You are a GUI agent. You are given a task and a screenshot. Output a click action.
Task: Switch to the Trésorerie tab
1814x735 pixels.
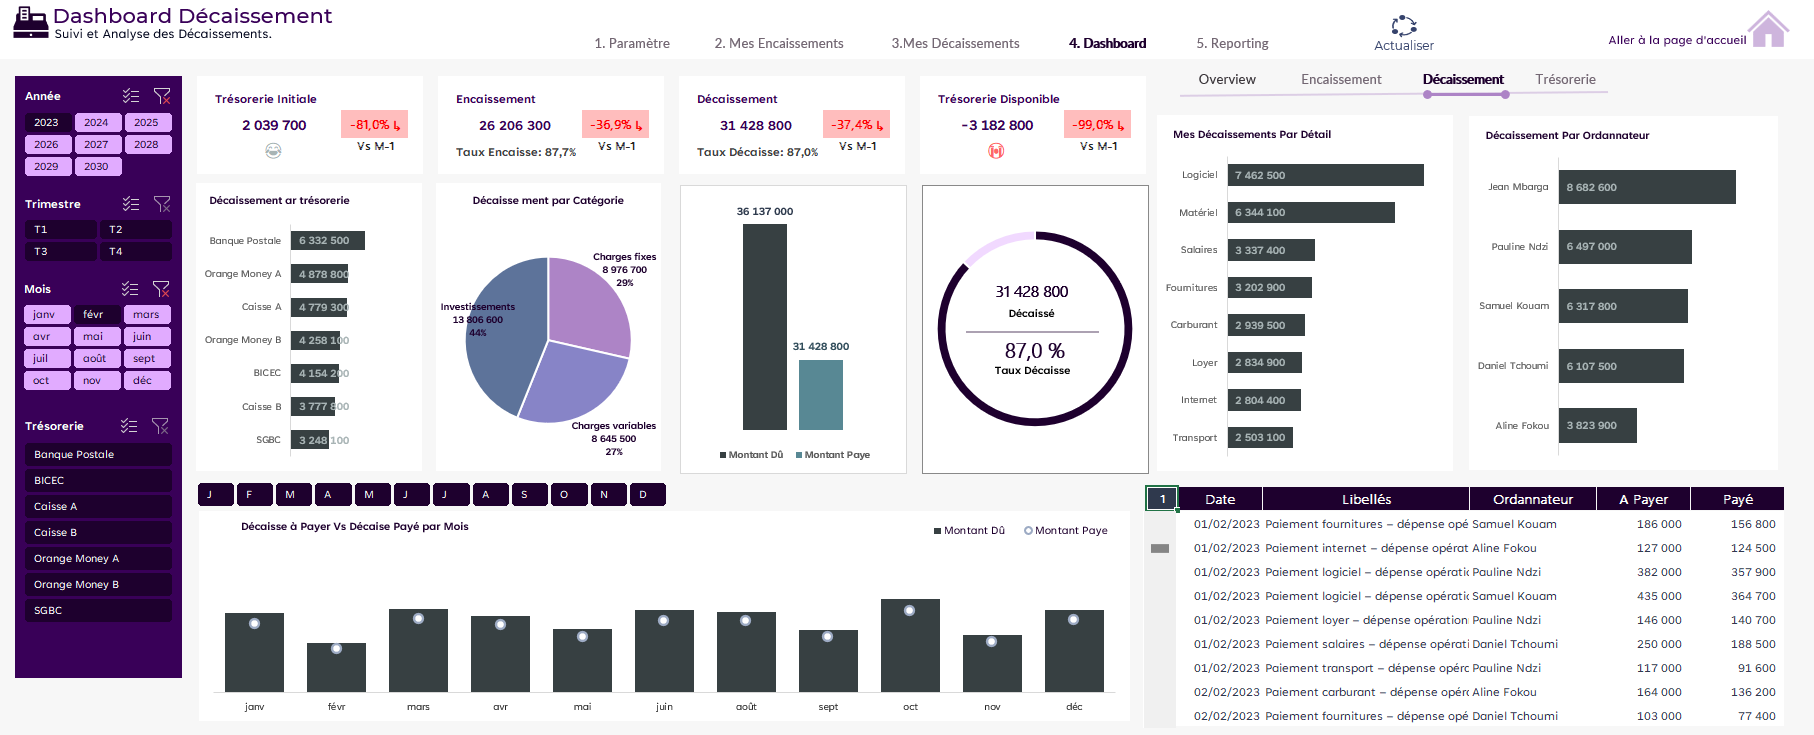click(1566, 79)
